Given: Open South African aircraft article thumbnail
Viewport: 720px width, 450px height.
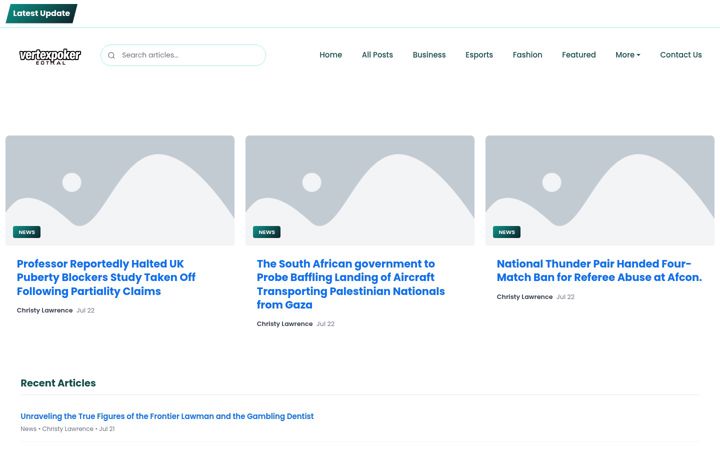Looking at the screenshot, I should pos(360,190).
